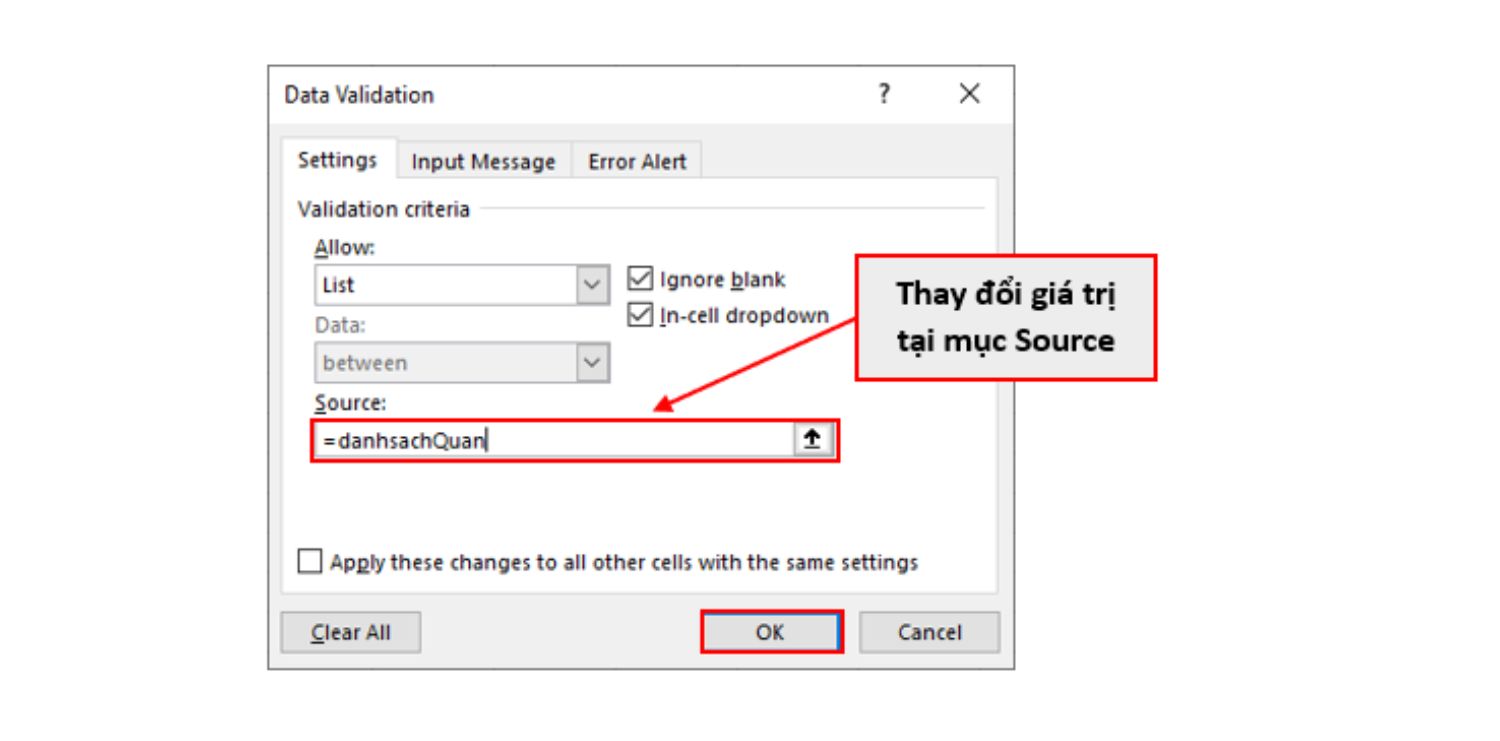Switch to the Error Alert tab

point(637,160)
